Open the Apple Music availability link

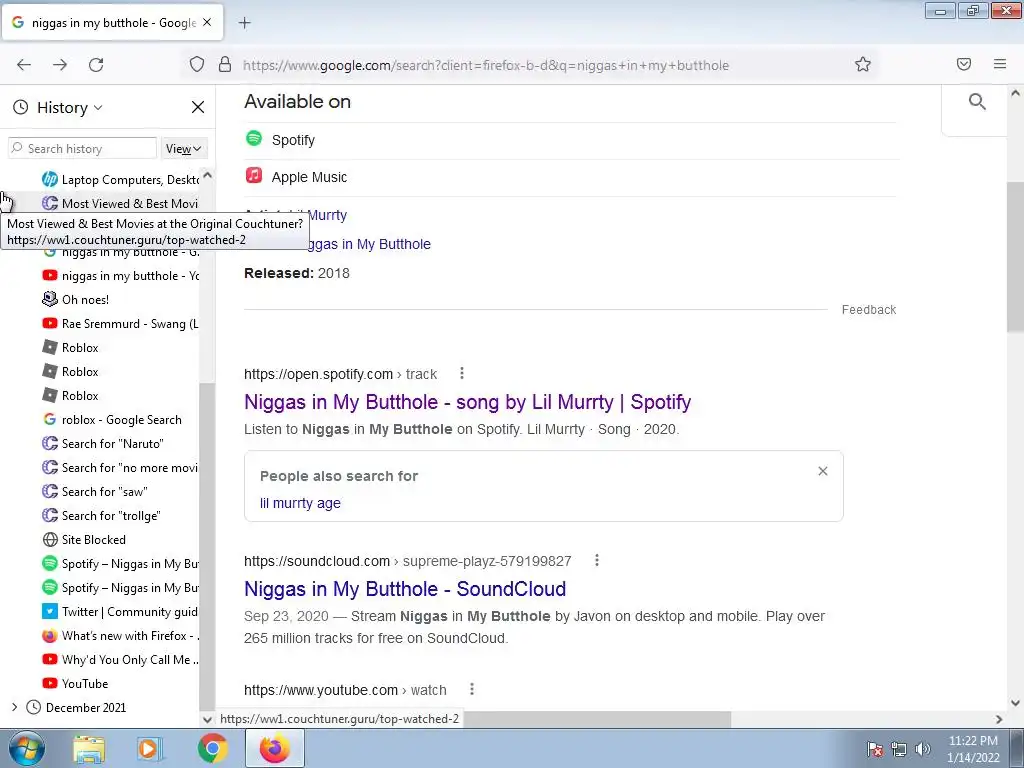[309, 177]
